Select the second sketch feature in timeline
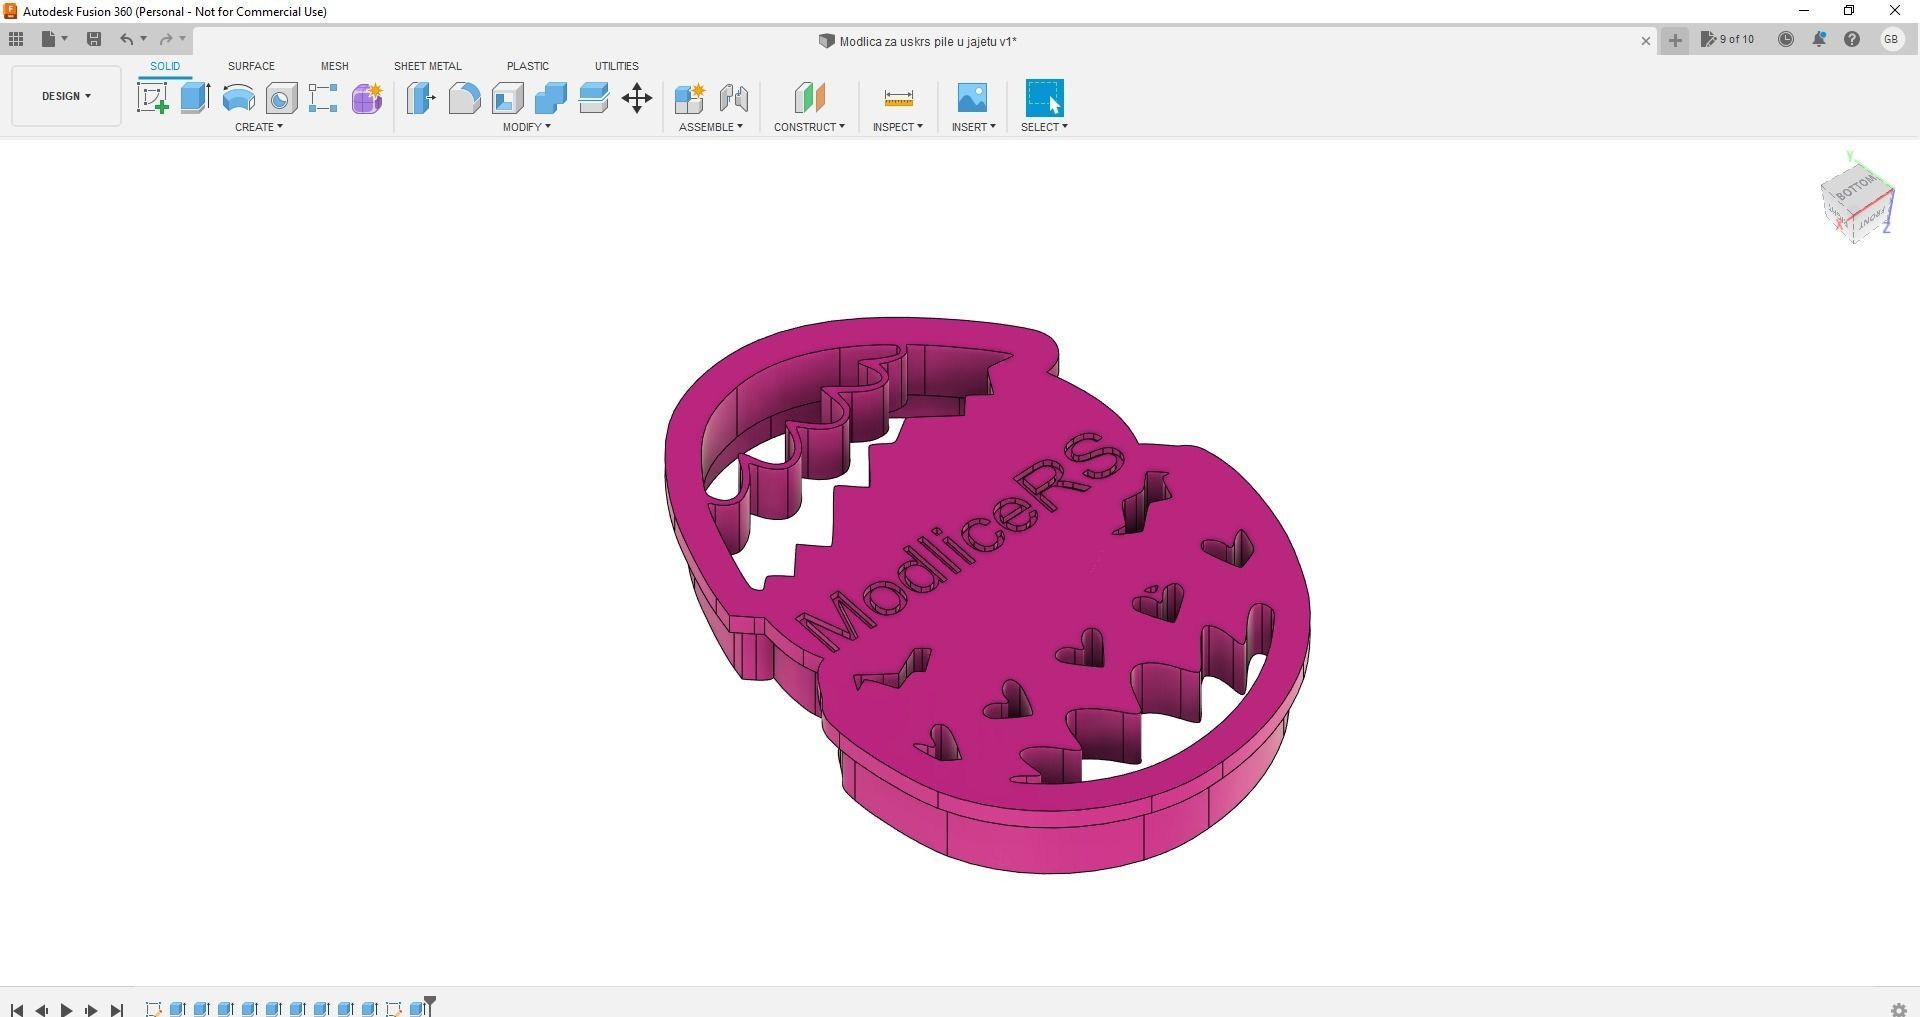 pos(393,1009)
